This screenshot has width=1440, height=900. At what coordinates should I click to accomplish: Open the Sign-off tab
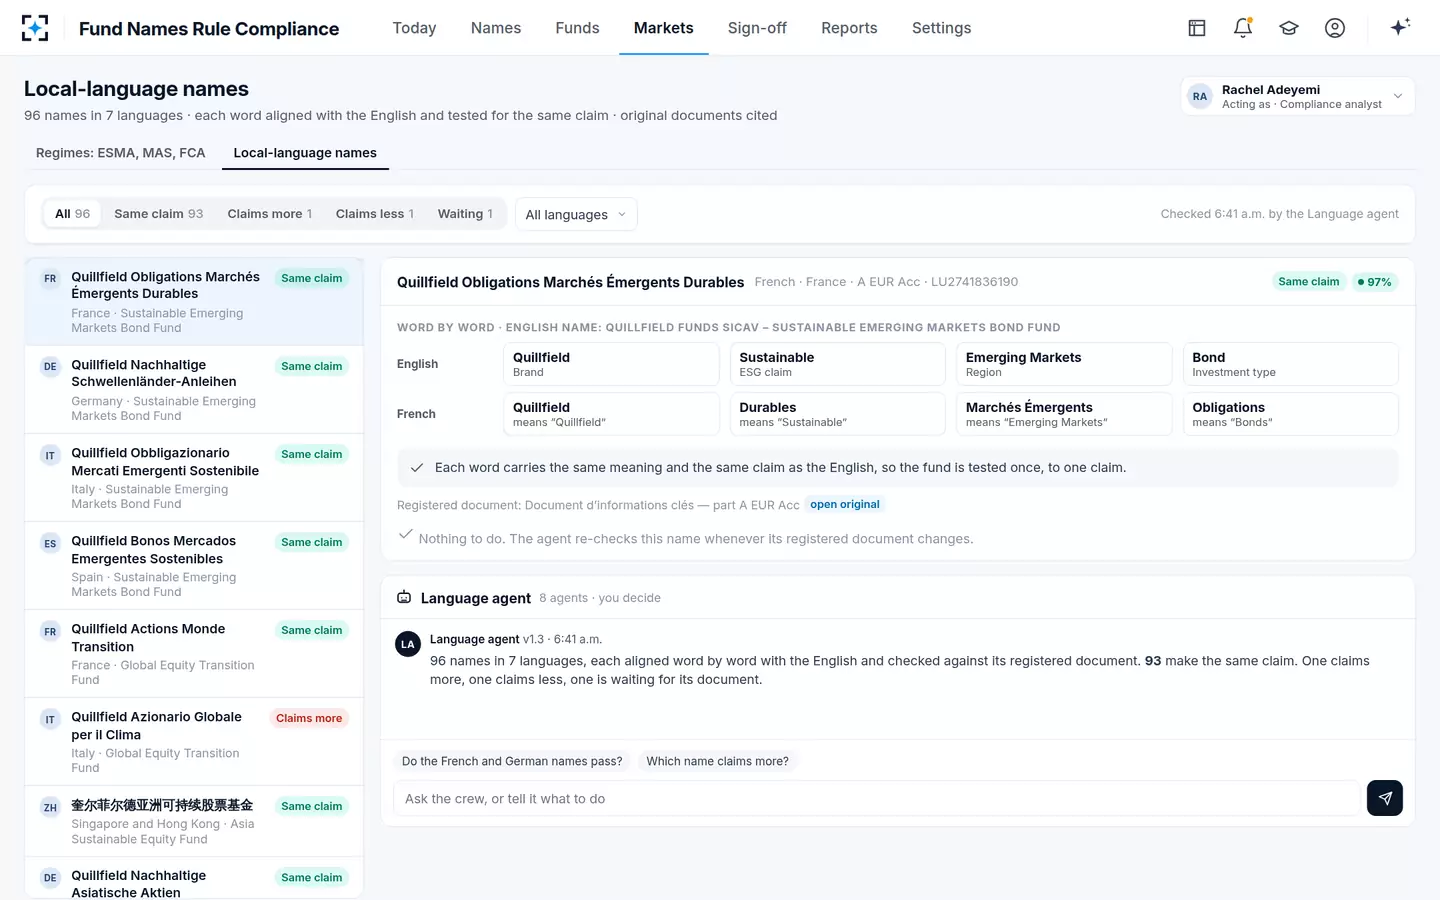pyautogui.click(x=757, y=28)
